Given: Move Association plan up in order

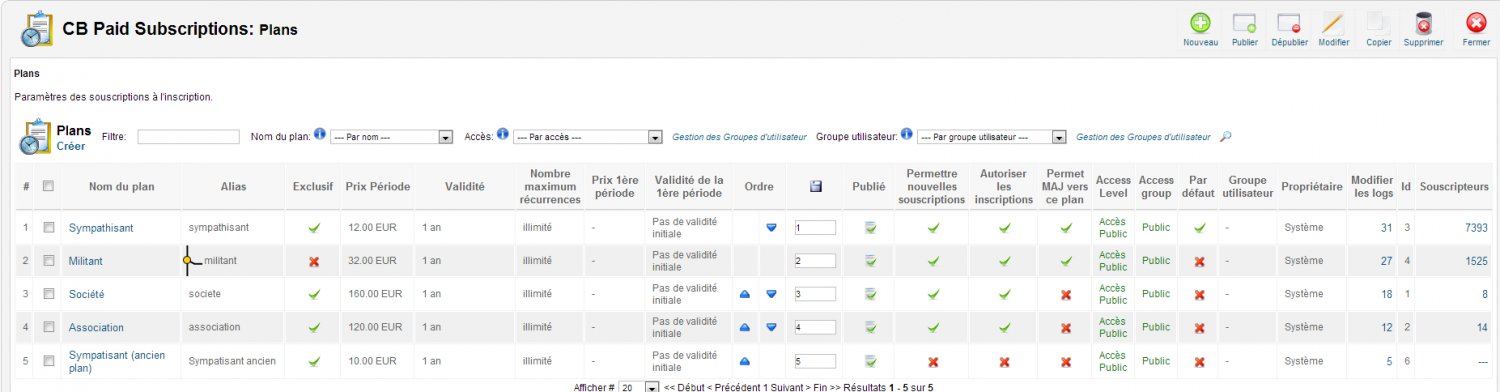Looking at the screenshot, I should (x=745, y=328).
